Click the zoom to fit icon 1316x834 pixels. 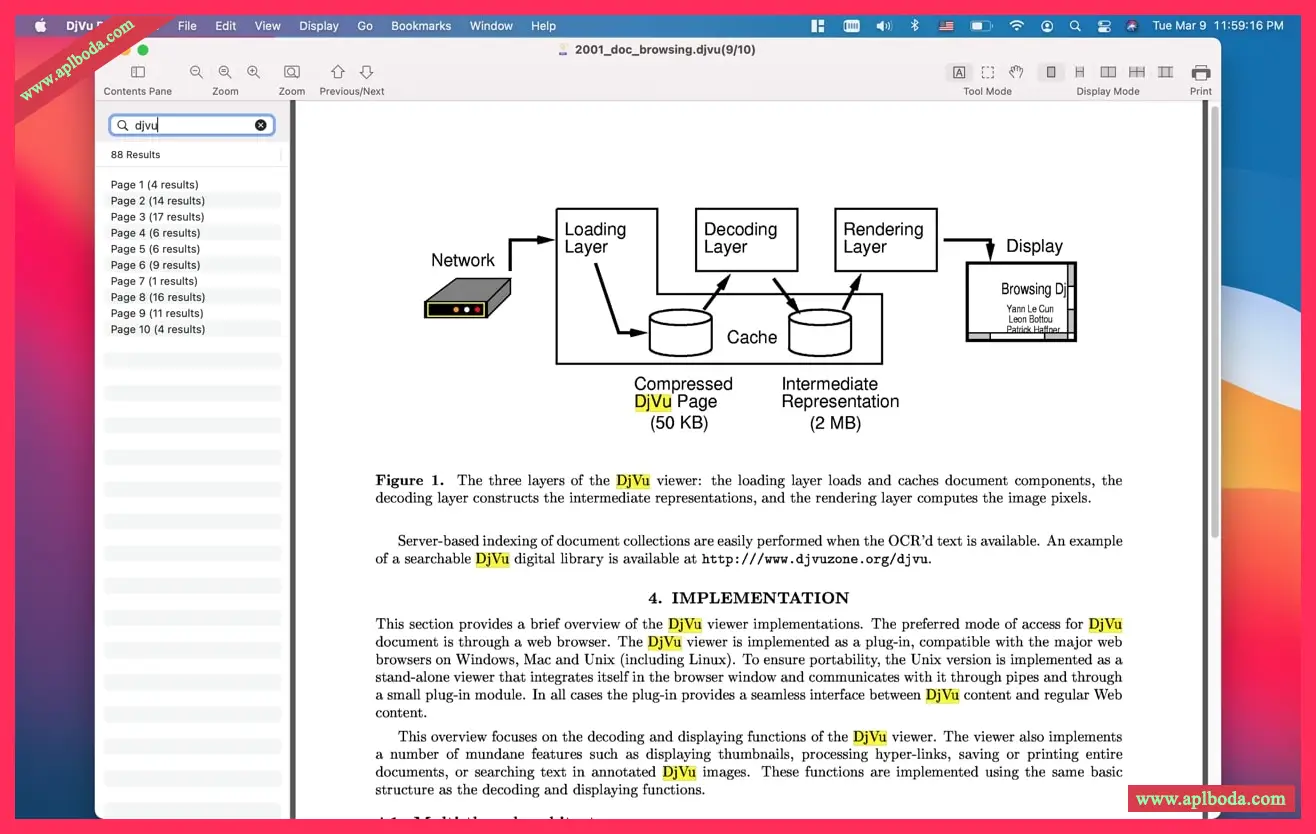point(292,72)
